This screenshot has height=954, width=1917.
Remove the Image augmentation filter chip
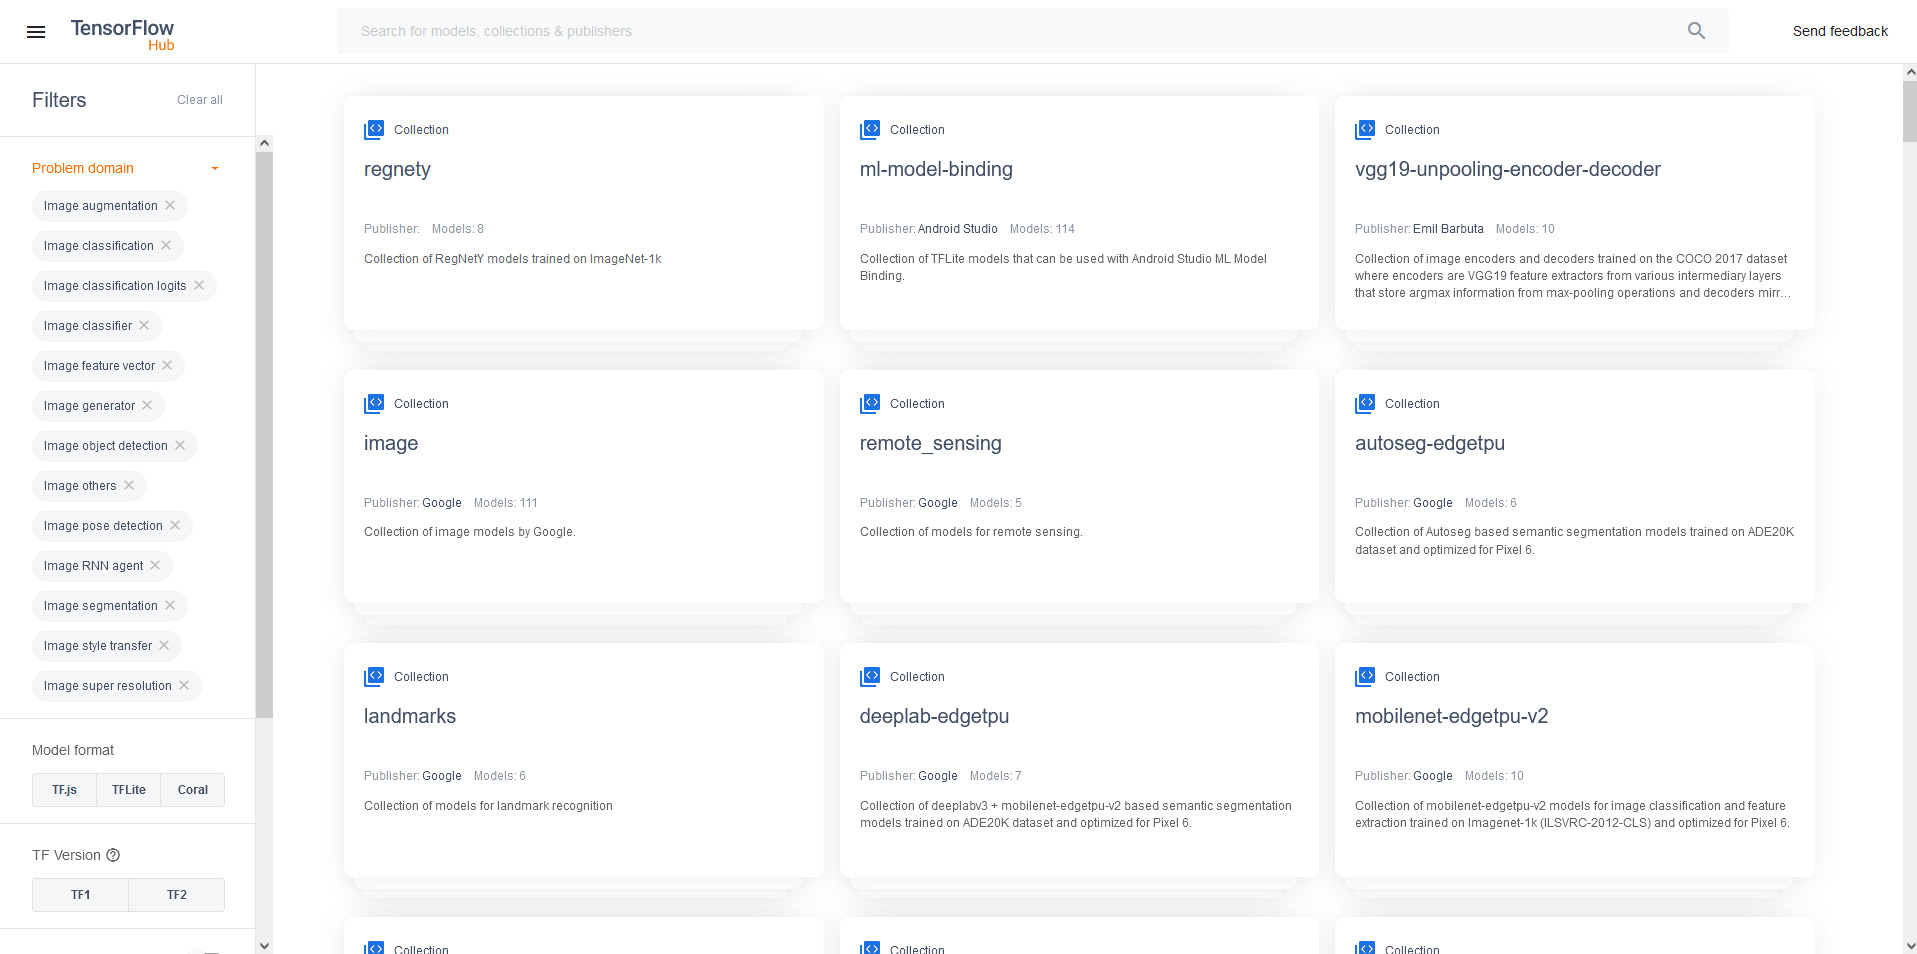170,205
